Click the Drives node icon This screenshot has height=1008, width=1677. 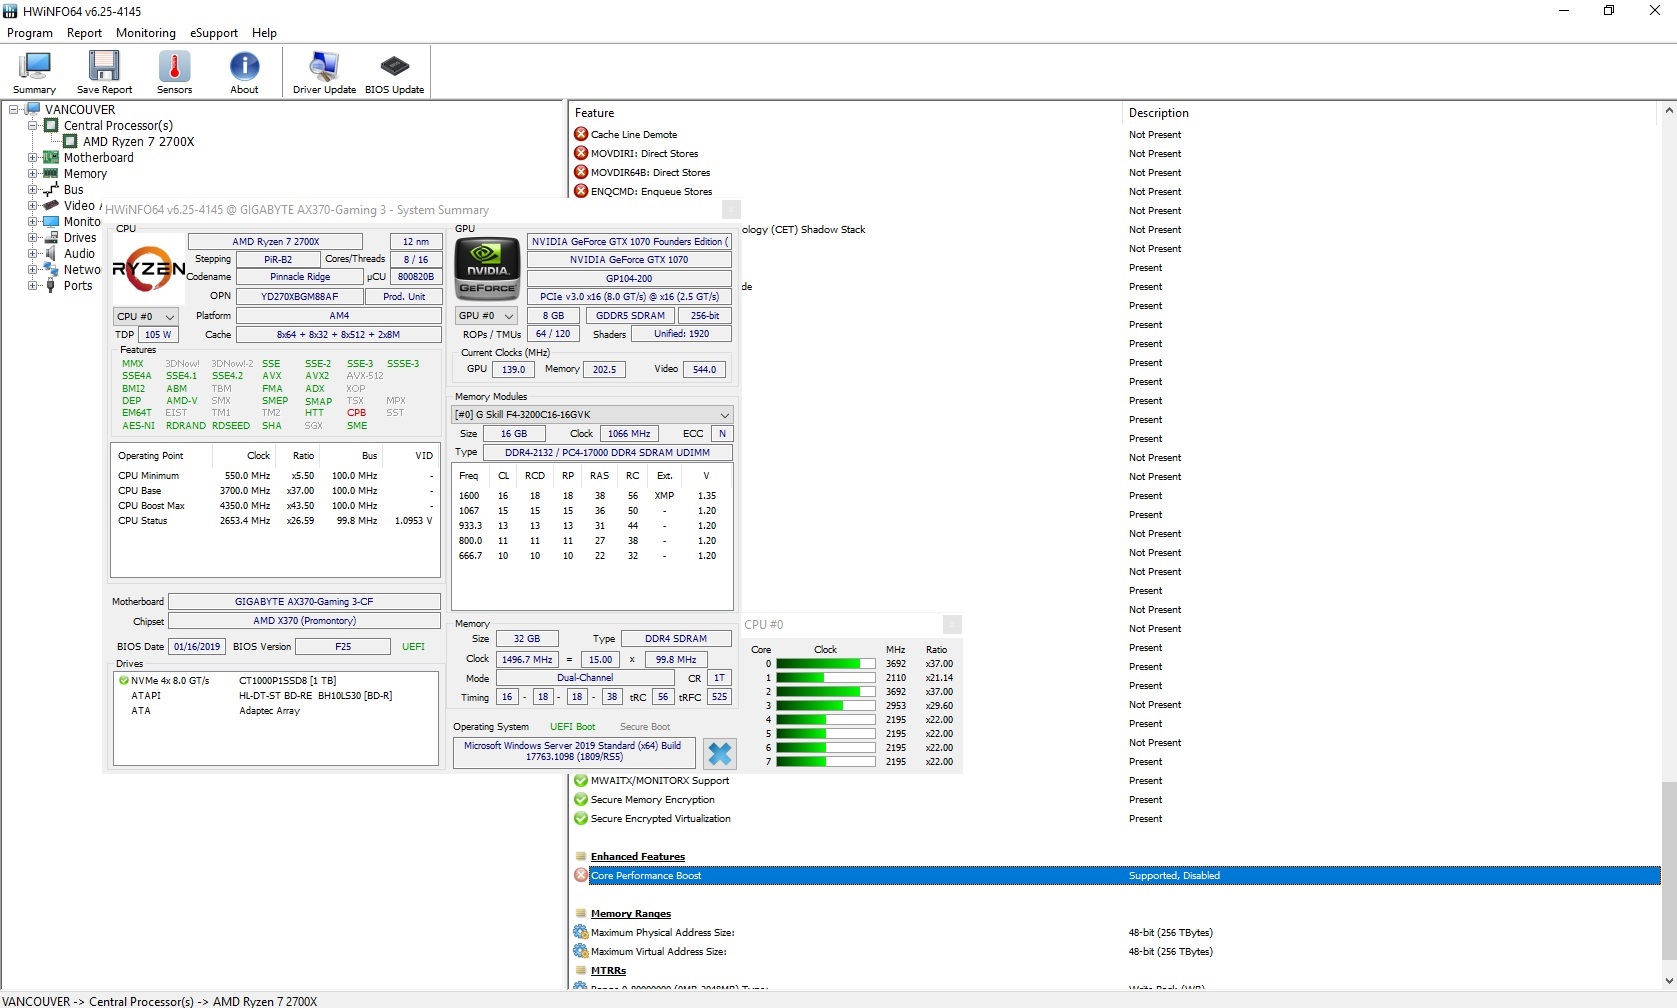click(51, 237)
